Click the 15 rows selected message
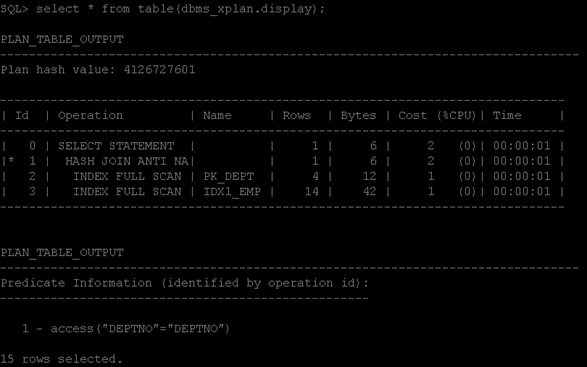Viewport: 587px width, 367px height. coord(61,359)
